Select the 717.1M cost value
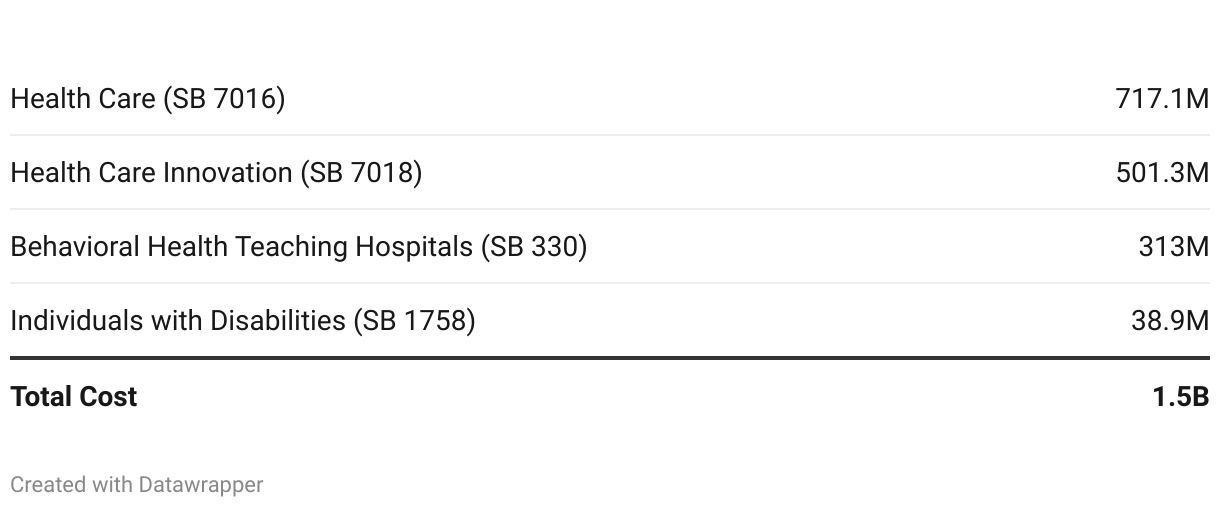This screenshot has height=508, width=1220. click(x=1162, y=99)
